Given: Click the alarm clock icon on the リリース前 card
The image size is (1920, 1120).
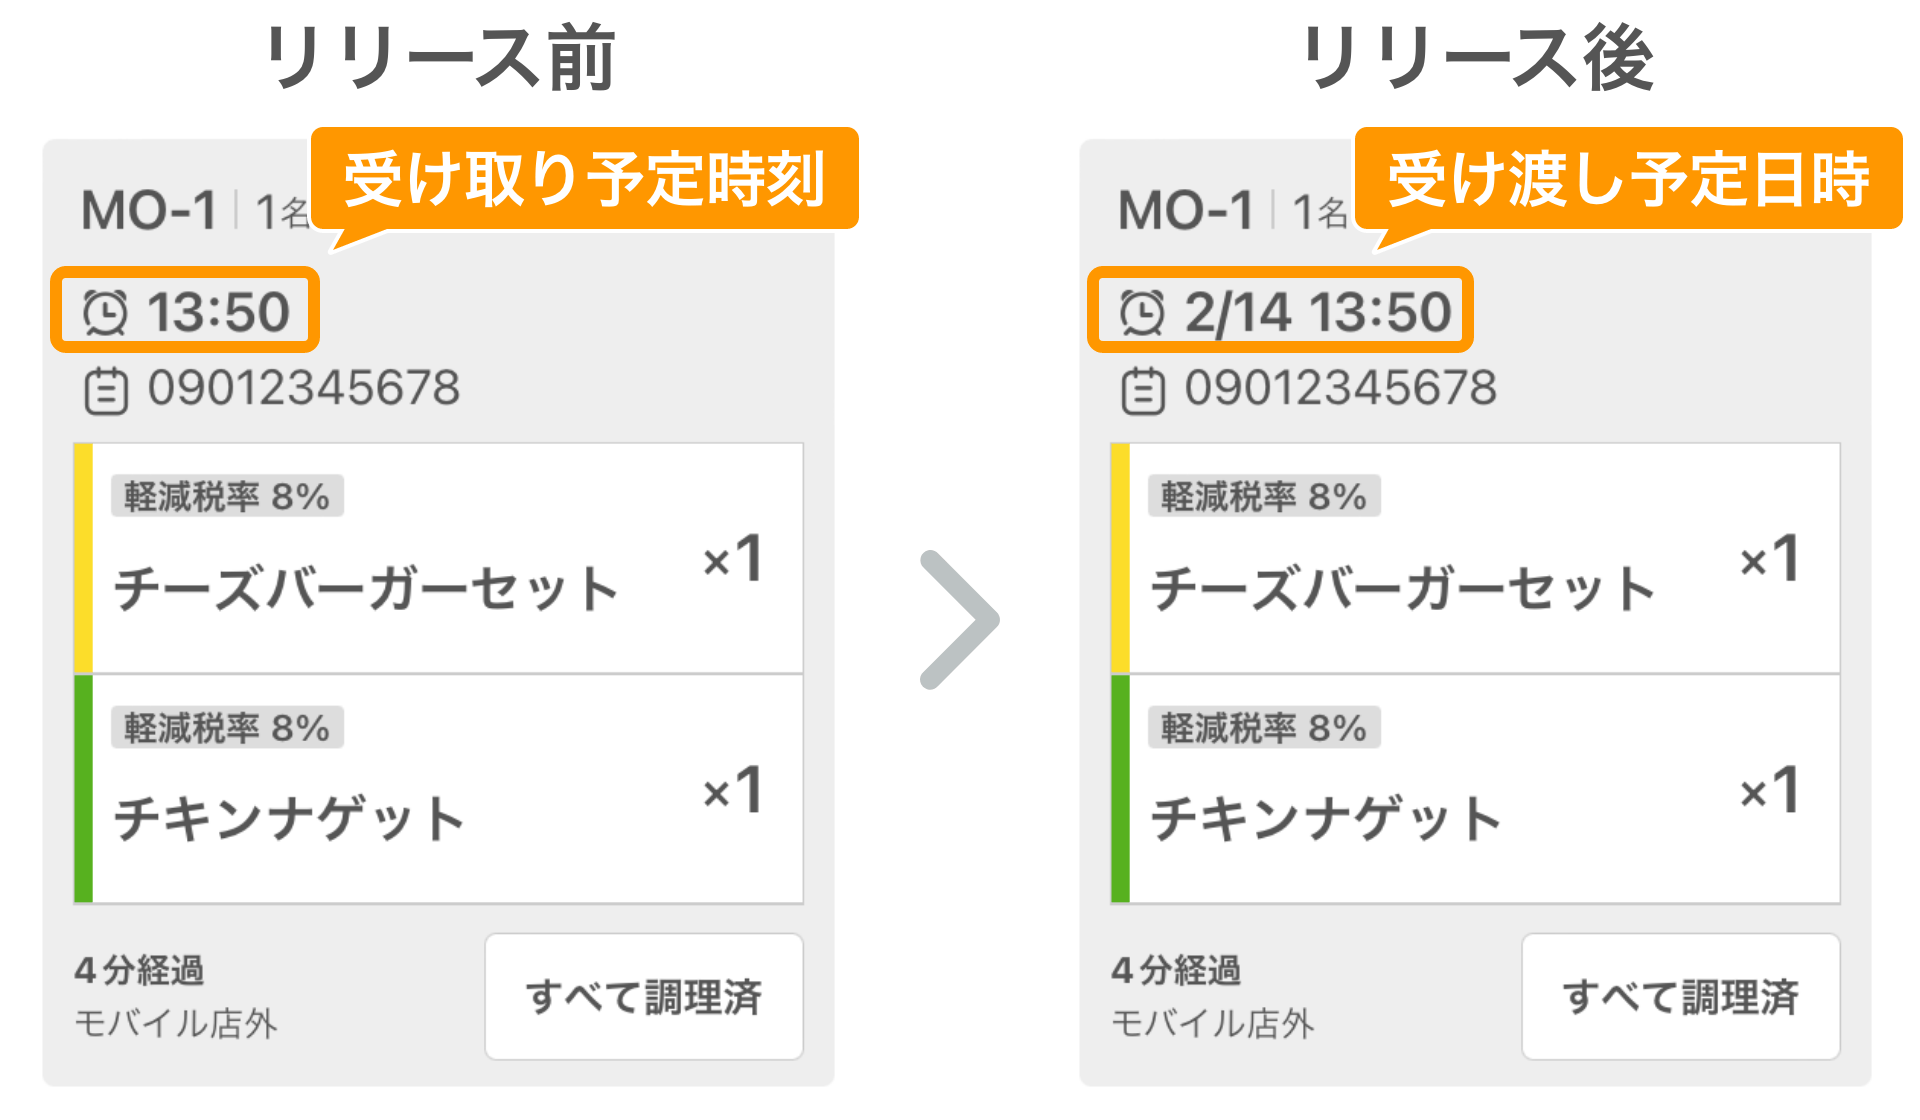Looking at the screenshot, I should coord(107,311).
